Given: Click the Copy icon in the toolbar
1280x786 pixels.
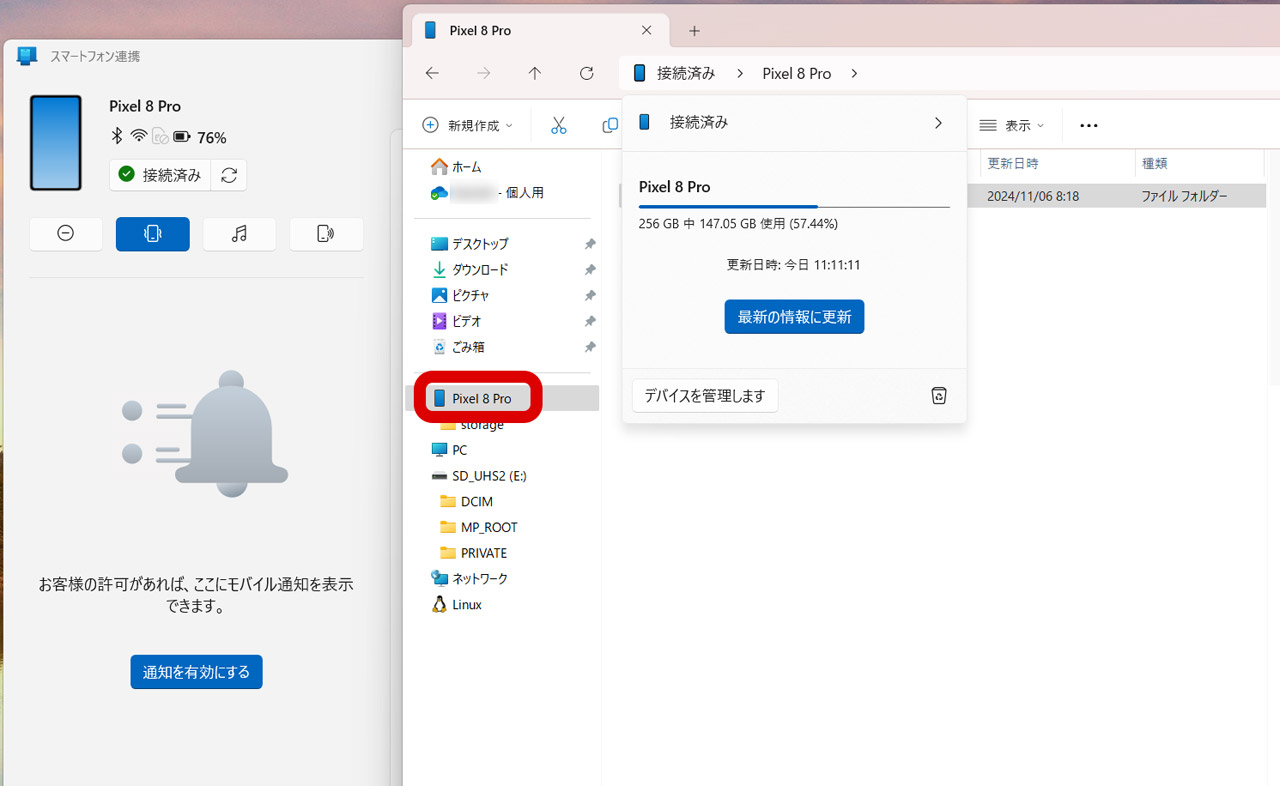Looking at the screenshot, I should [x=609, y=124].
